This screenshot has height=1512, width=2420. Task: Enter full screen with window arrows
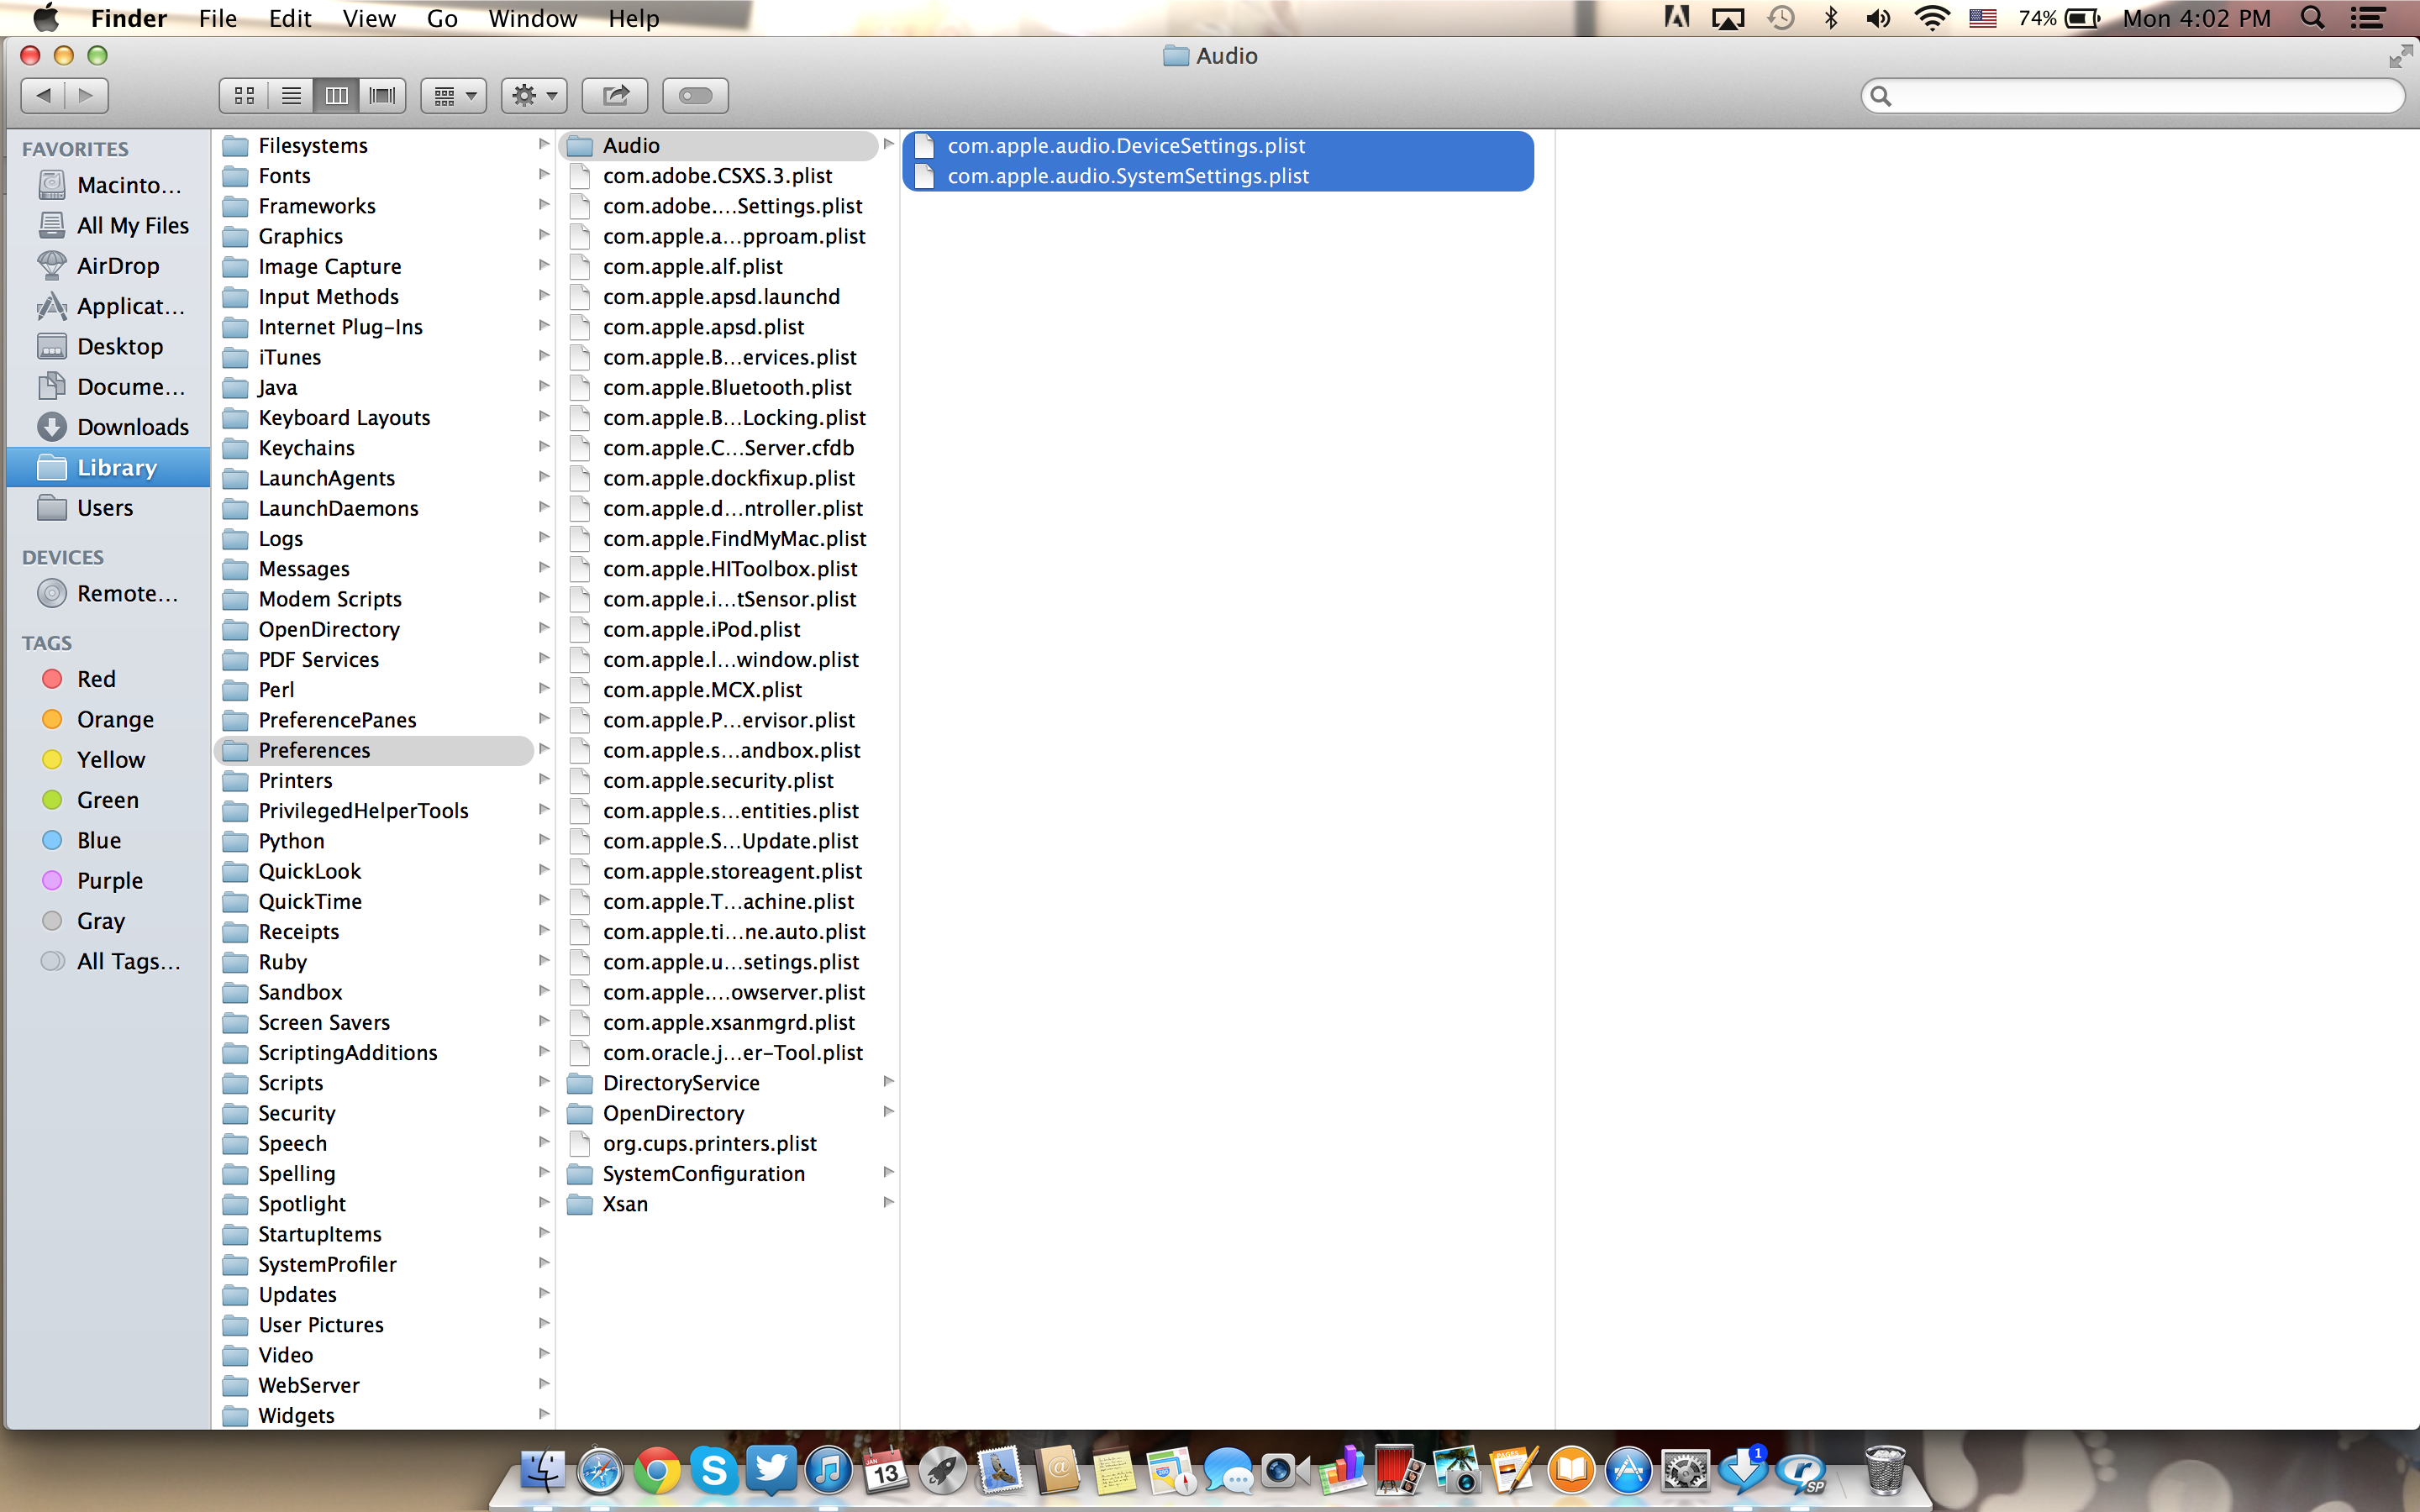tap(2399, 56)
